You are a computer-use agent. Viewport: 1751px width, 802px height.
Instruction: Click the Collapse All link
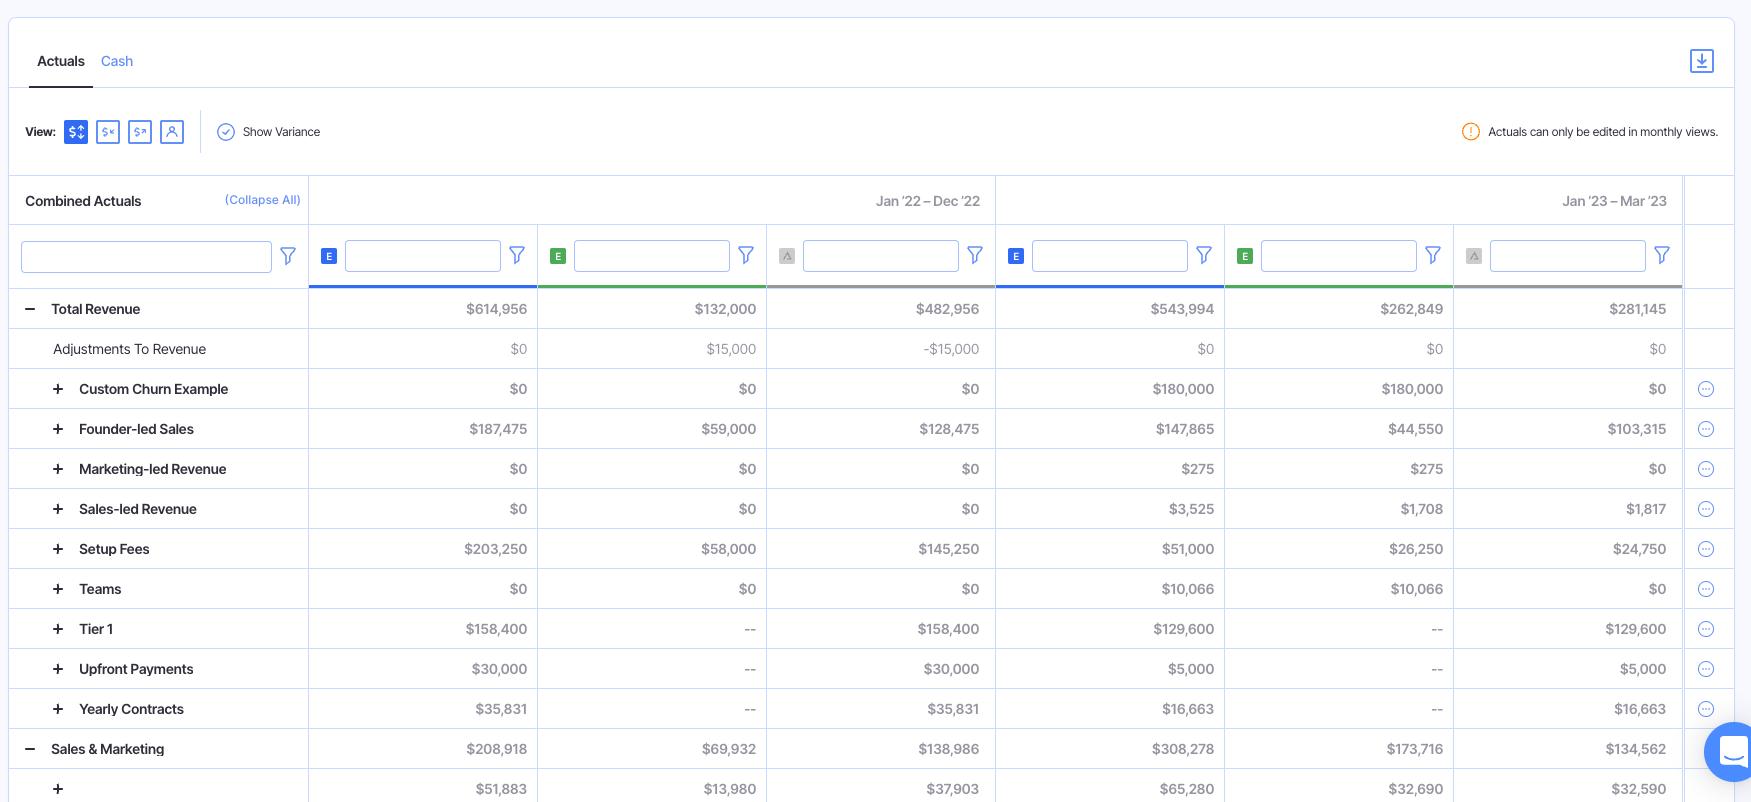262,200
